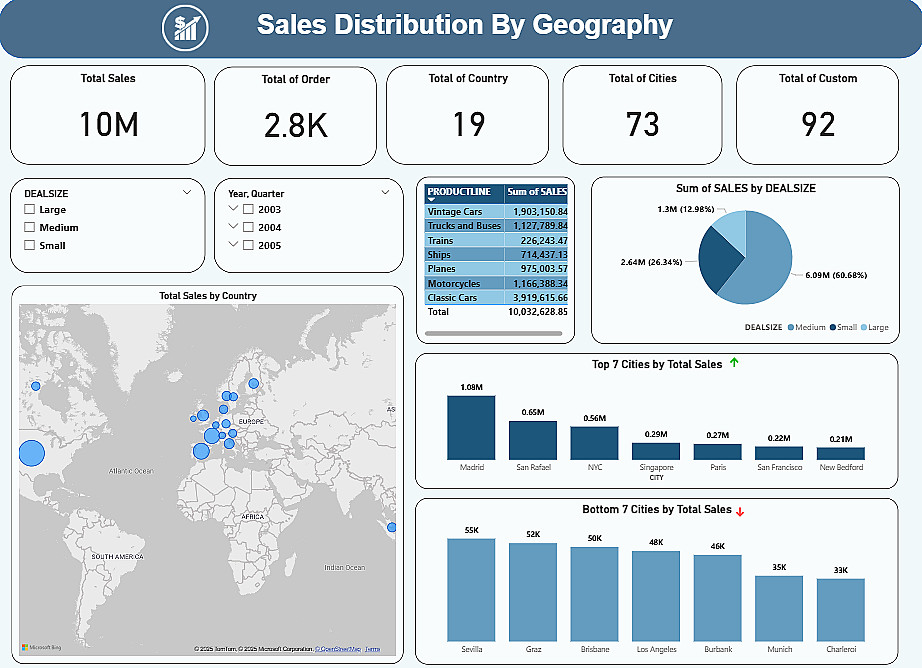Click the Finland bubble on the map
Screen dimensions: 922x668
[x=253, y=383]
